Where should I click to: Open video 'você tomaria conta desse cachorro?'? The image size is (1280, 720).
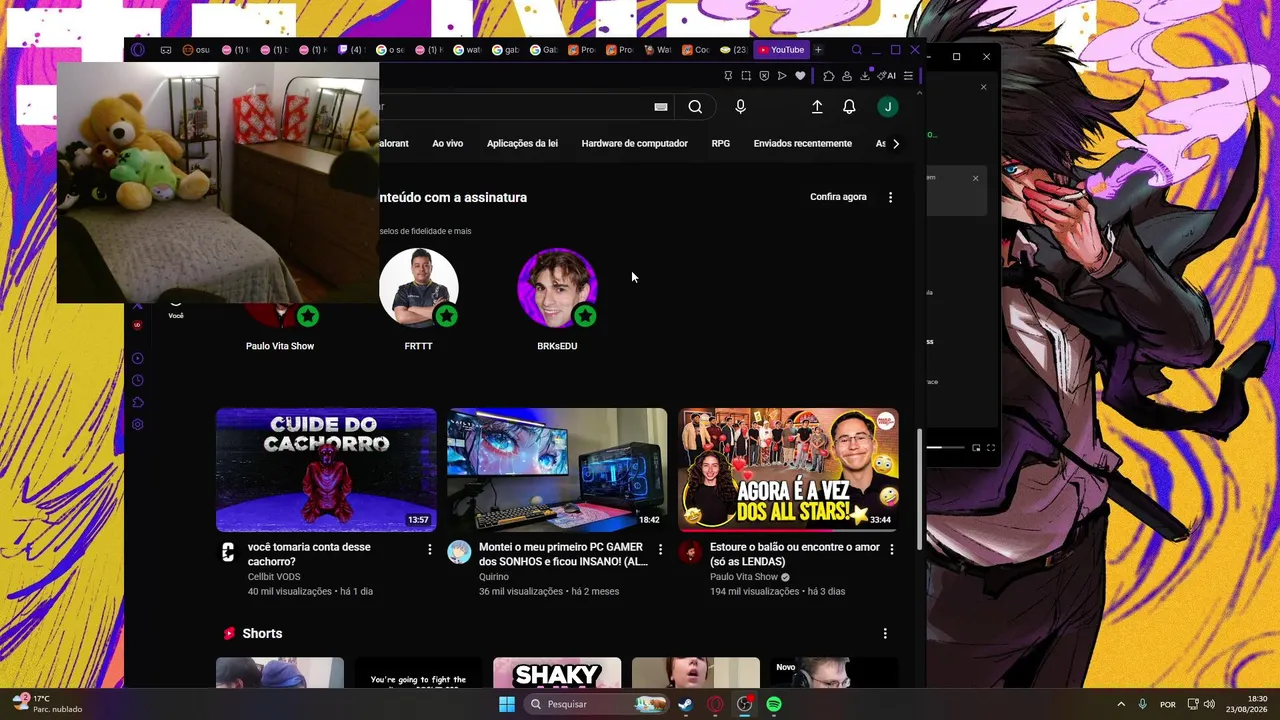[309, 554]
